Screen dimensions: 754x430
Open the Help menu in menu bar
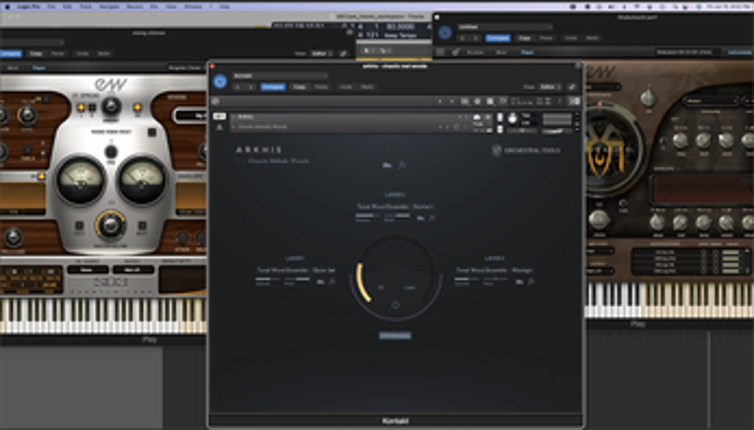(x=225, y=7)
